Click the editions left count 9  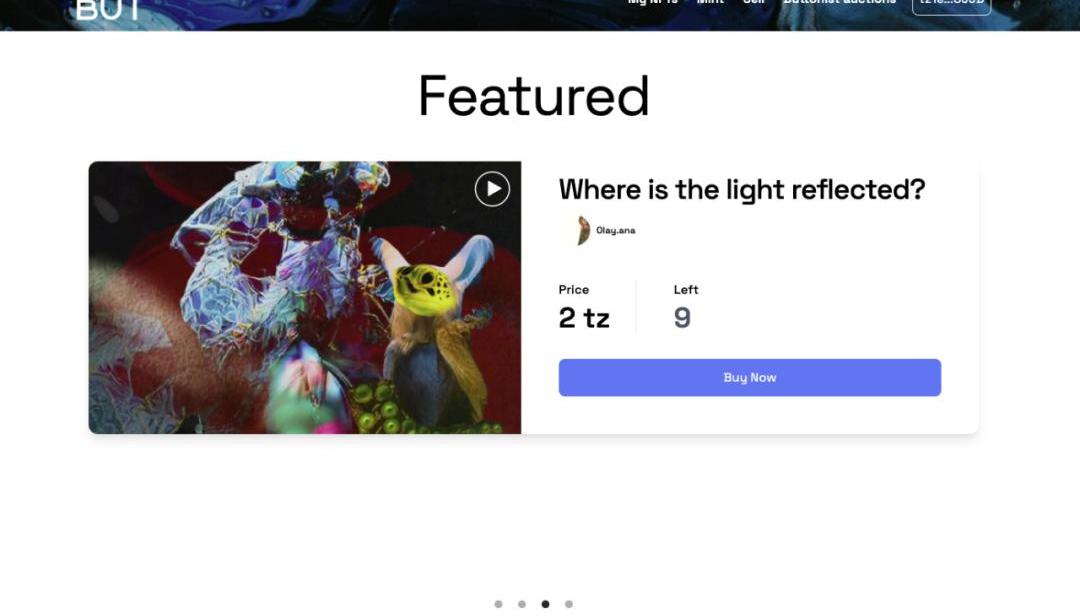click(682, 318)
